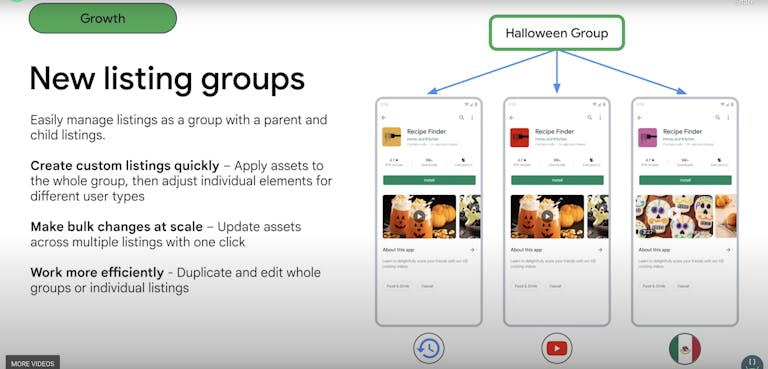Click Recipe Finder title in pink-icon phone
Screen dimensions: 768x369
coord(683,132)
